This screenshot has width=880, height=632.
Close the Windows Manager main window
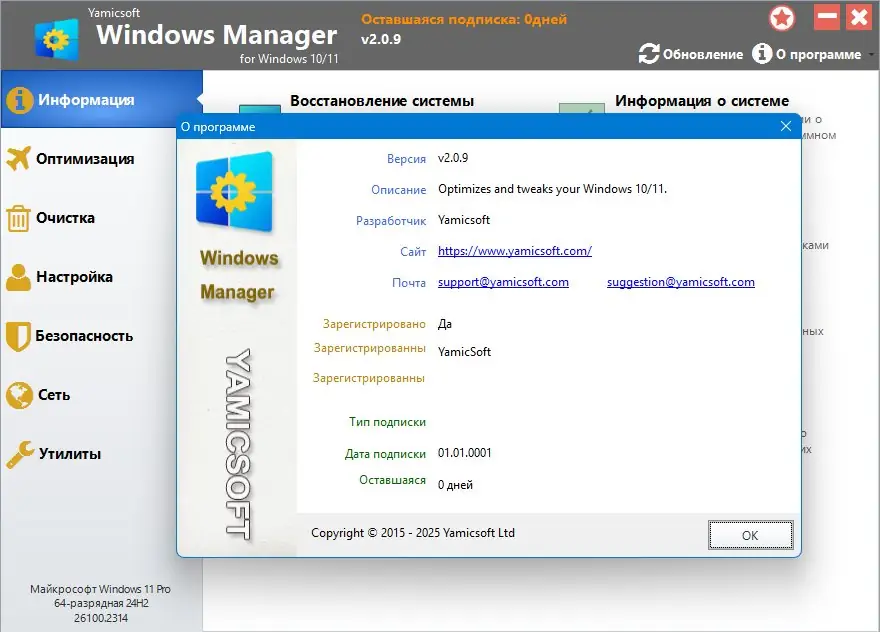click(859, 17)
